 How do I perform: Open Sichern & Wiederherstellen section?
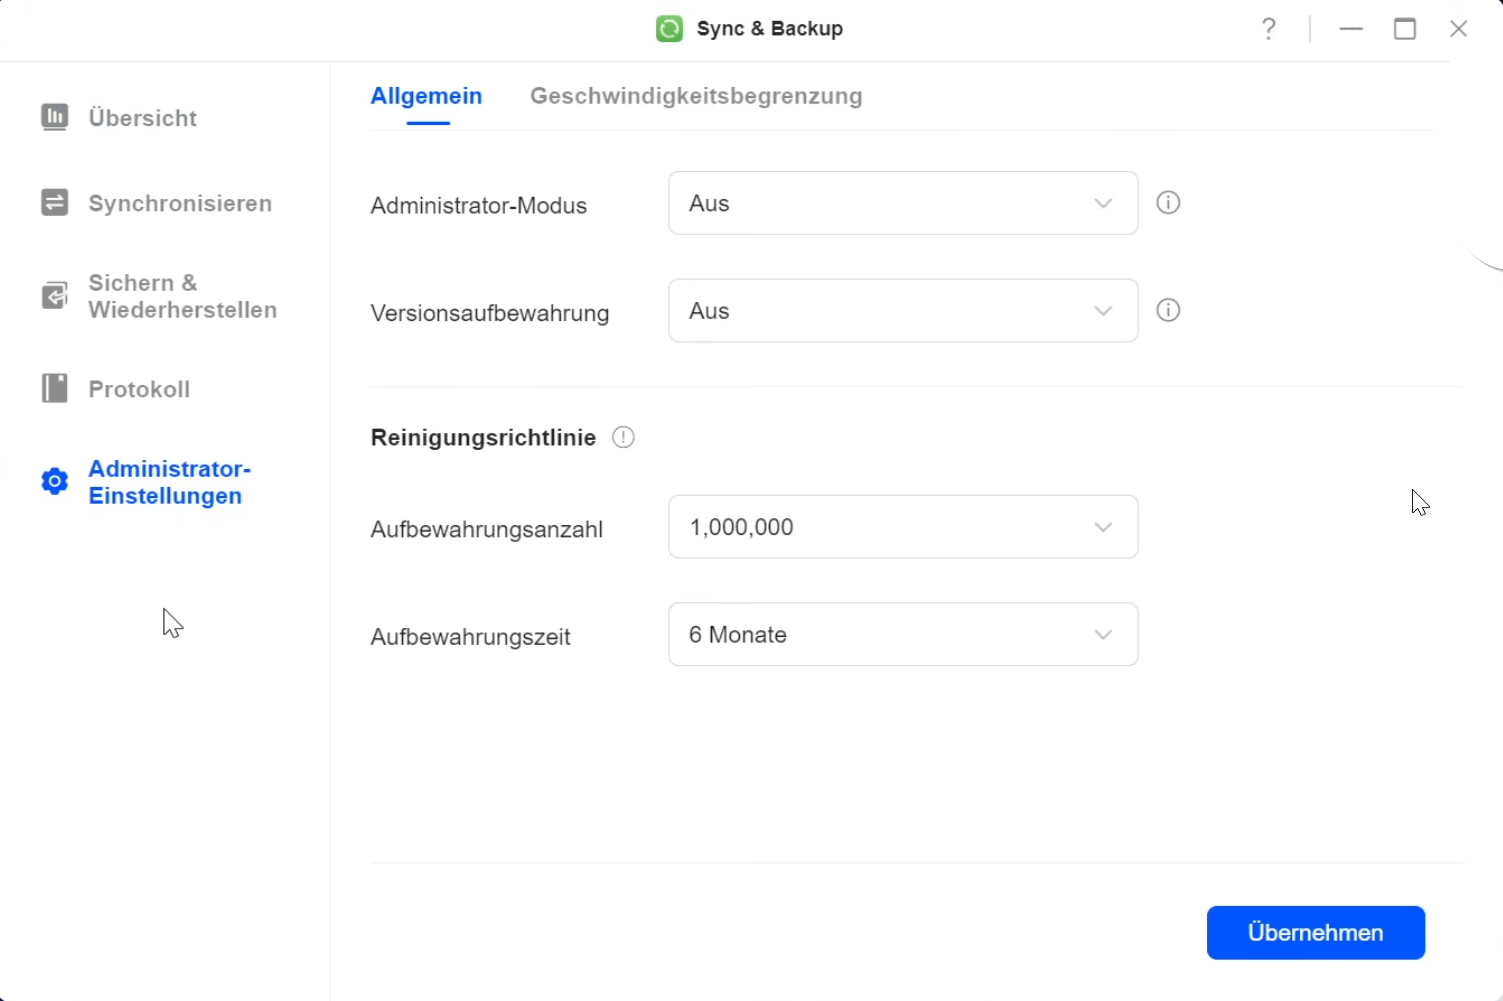click(x=182, y=296)
